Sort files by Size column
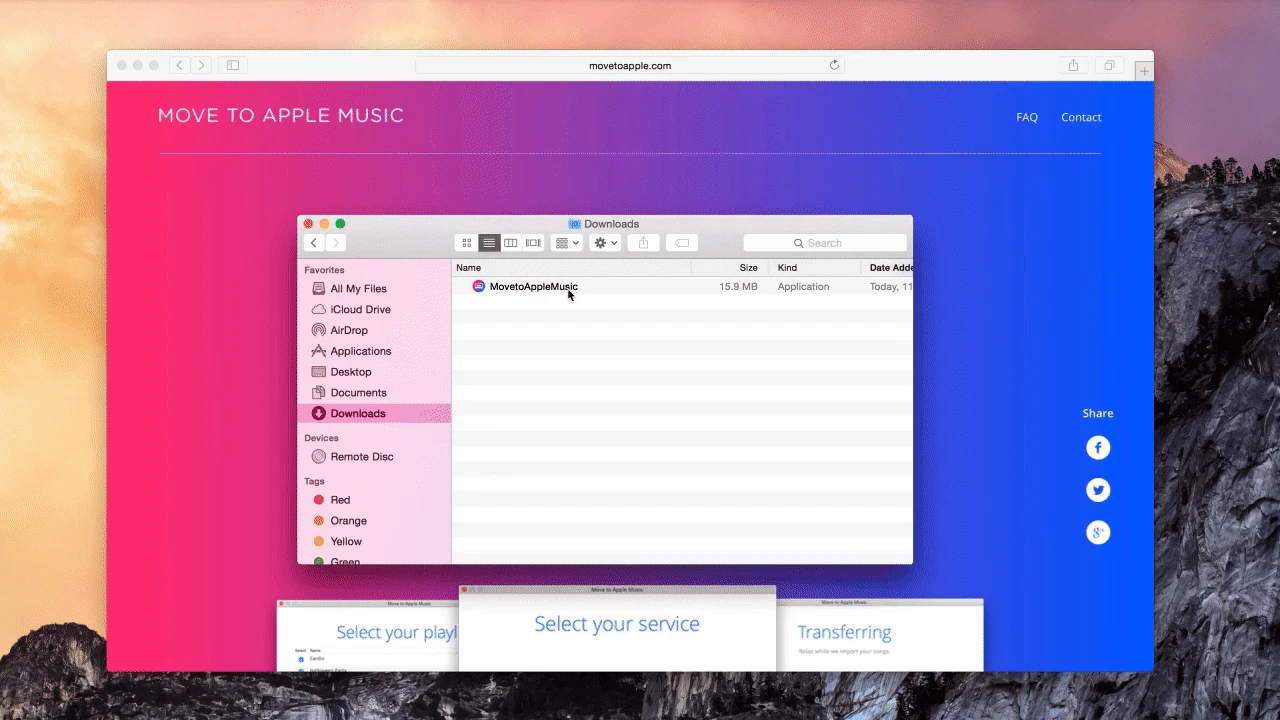This screenshot has height=720, width=1280. [729, 268]
